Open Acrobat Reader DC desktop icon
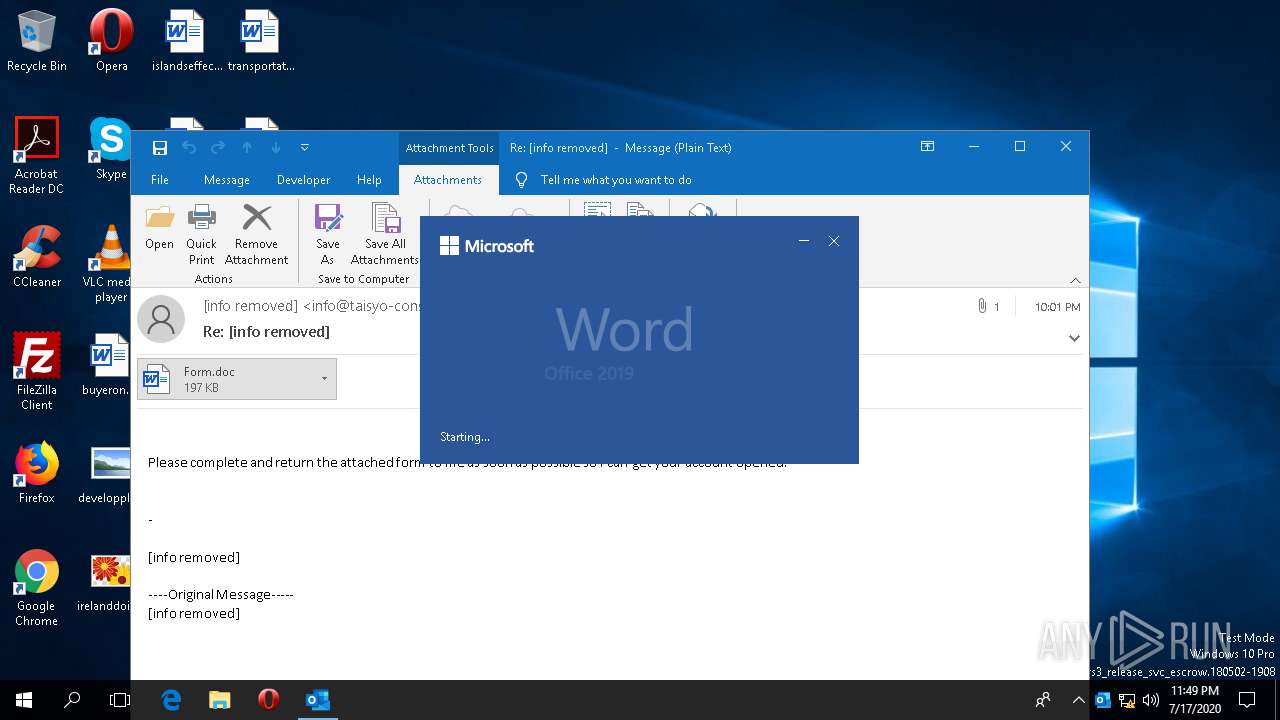The height and width of the screenshot is (720, 1280). (x=37, y=156)
